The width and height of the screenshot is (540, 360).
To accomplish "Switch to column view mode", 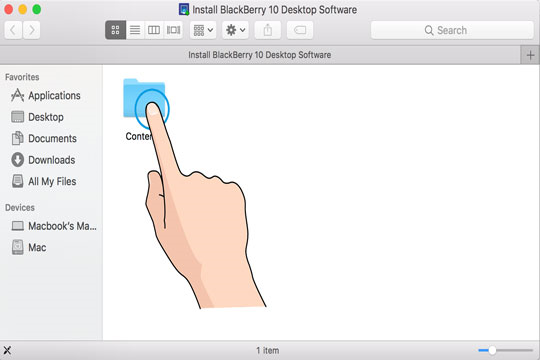I will click(x=154, y=30).
